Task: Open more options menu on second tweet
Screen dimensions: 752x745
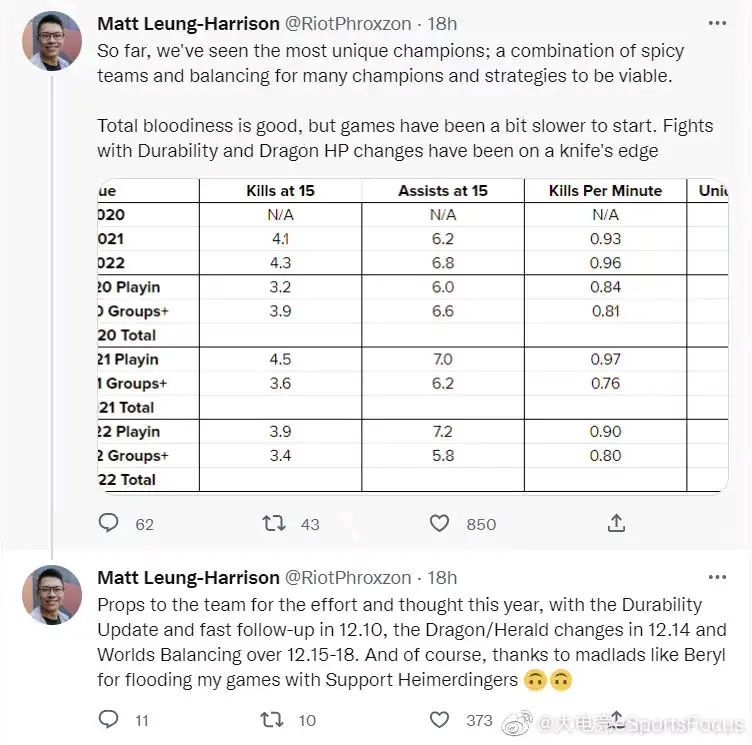Action: [717, 577]
